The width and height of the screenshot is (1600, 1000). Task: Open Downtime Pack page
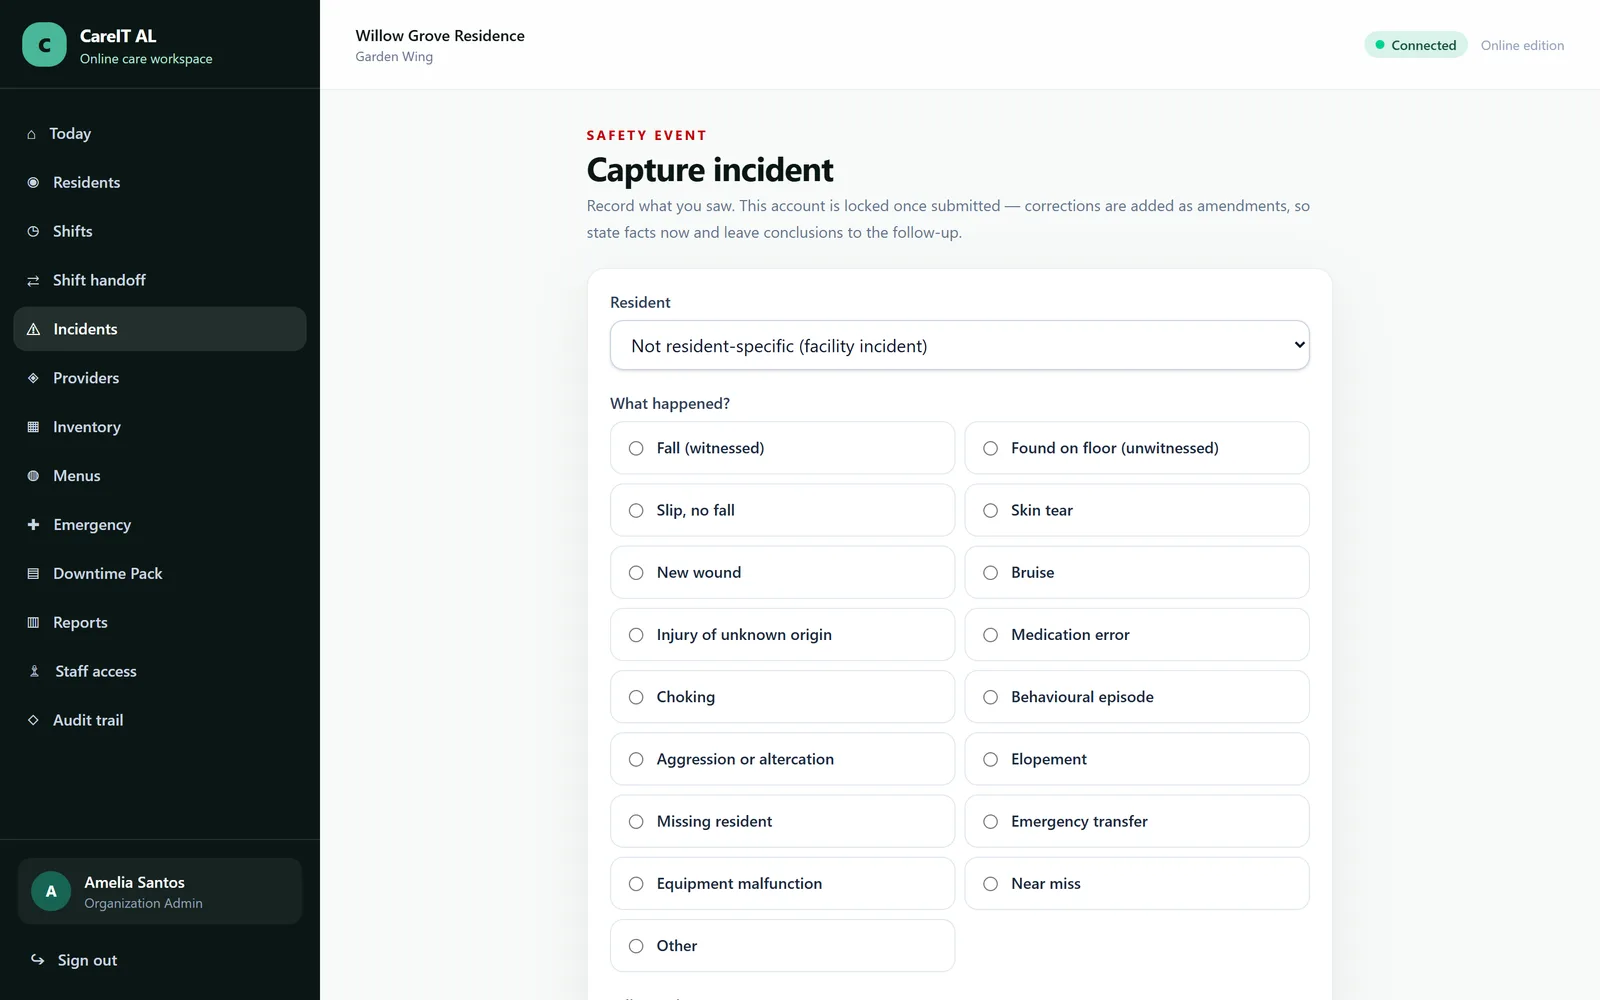coord(160,574)
